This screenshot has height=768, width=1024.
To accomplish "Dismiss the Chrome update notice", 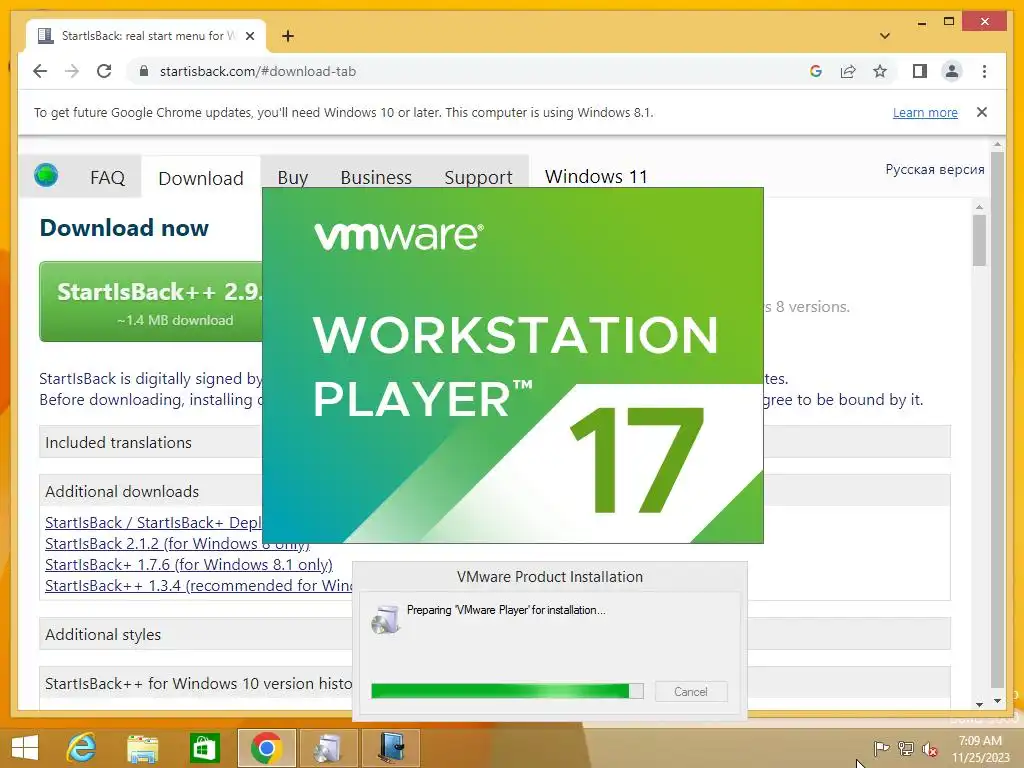I will (x=982, y=112).
